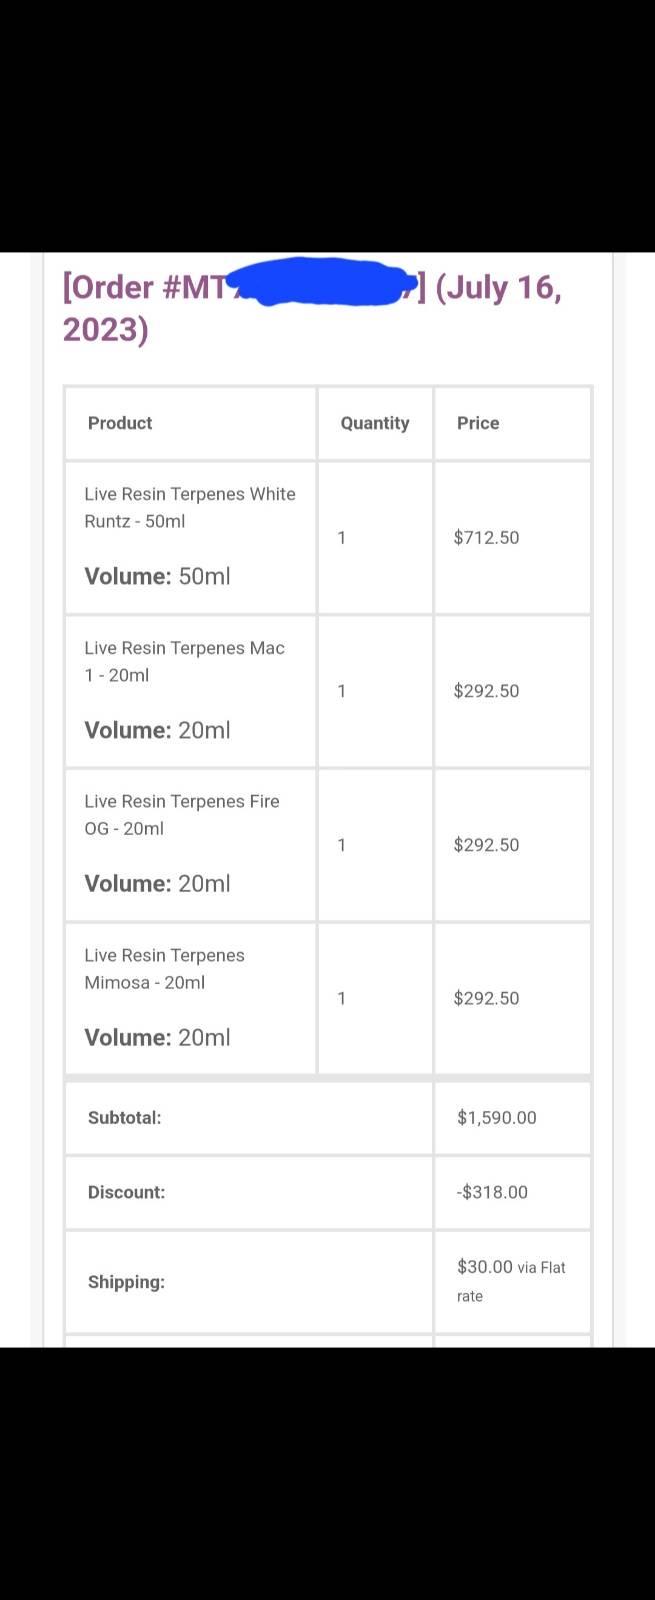
Task: Select Live Resin Terpenes Fire OG product name
Action: click(181, 814)
